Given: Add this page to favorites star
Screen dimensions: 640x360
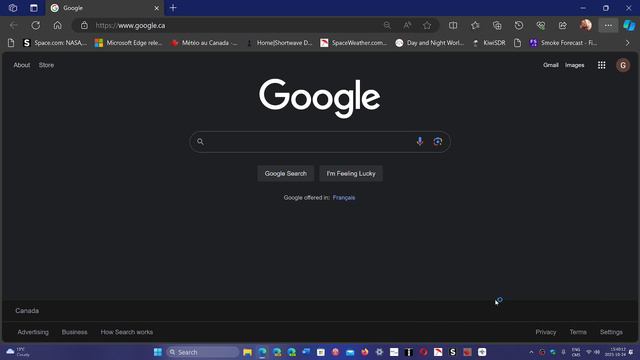Looking at the screenshot, I should click(x=427, y=25).
